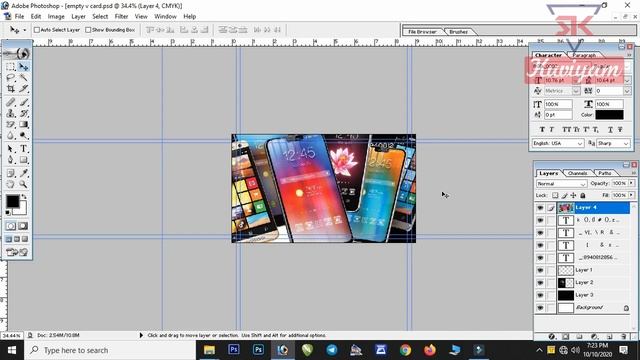The height and width of the screenshot is (360, 640).
Task: Open the Brushes palette tab
Action: pos(458,31)
